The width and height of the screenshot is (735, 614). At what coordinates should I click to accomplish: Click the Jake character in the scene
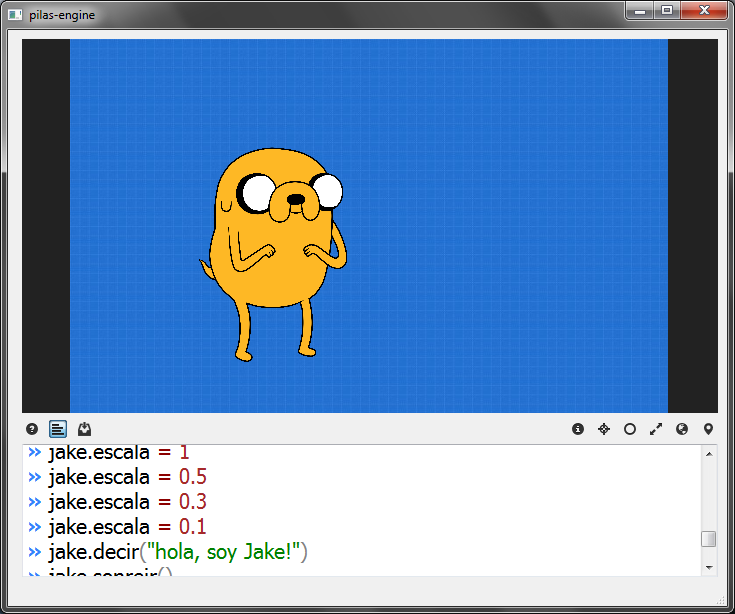[x=274, y=255]
